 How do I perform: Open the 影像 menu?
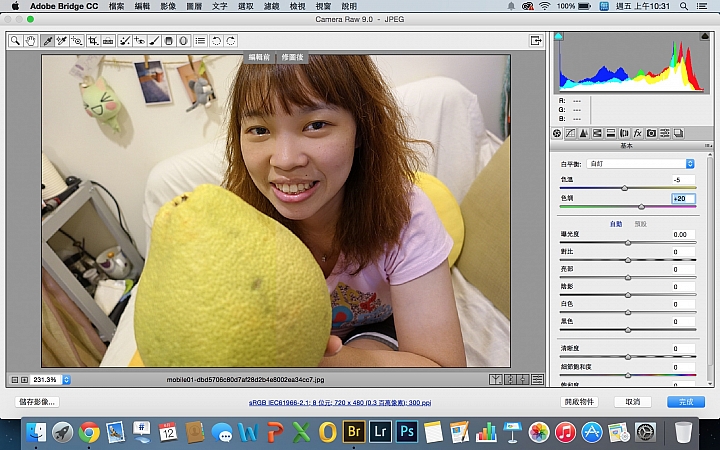(x=168, y=6)
